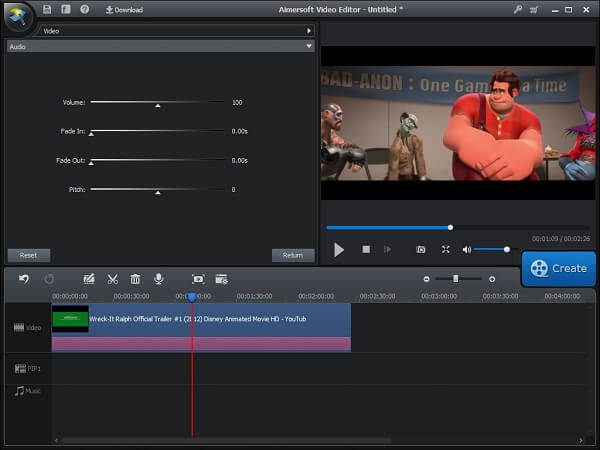Click the 00:01:30:00 ruler mark
Image resolution: width=600 pixels, height=450 pixels.
coord(254,296)
